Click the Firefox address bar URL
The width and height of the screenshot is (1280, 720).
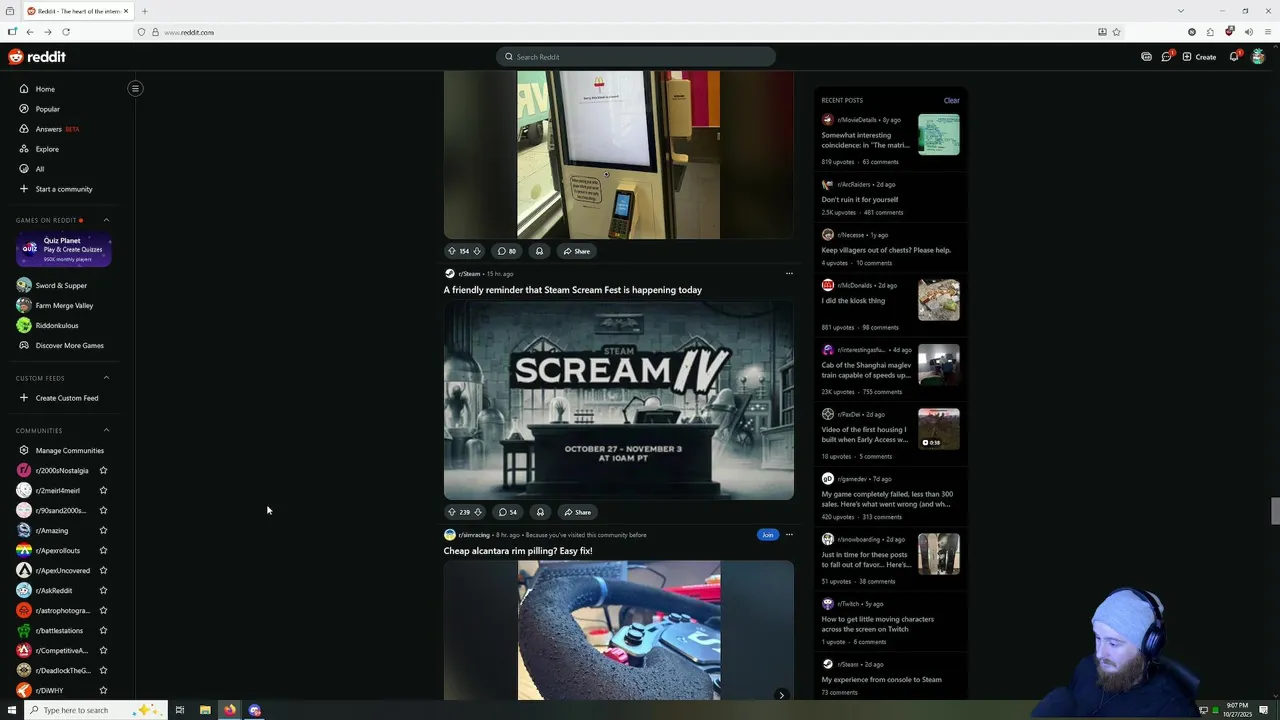pos(189,32)
